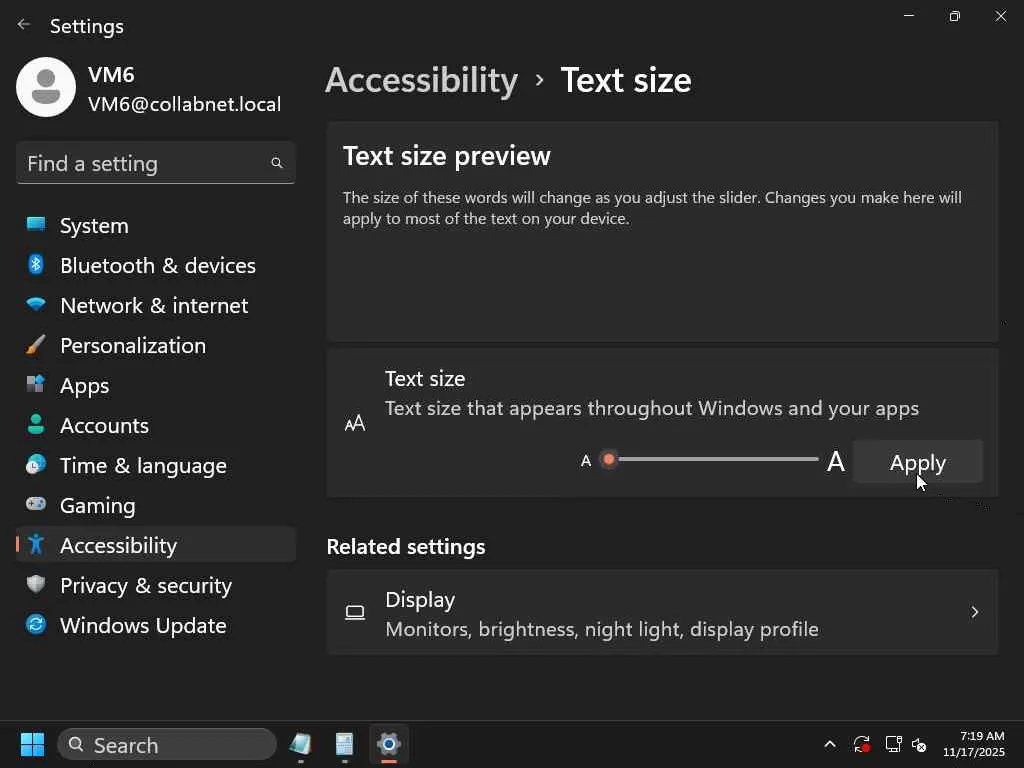Viewport: 1024px width, 768px height.
Task: Click the Text size slider thumb
Action: pyautogui.click(x=609, y=460)
